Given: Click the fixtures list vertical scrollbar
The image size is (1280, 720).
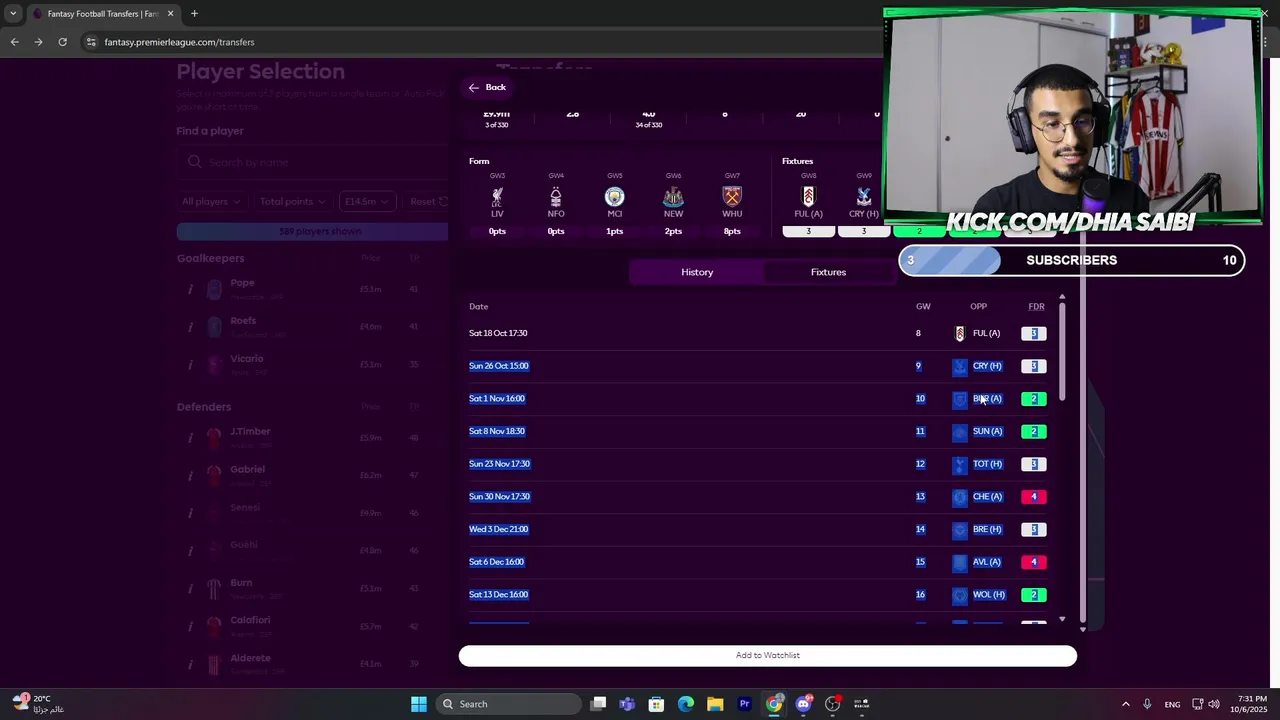Looking at the screenshot, I should pyautogui.click(x=1062, y=350).
